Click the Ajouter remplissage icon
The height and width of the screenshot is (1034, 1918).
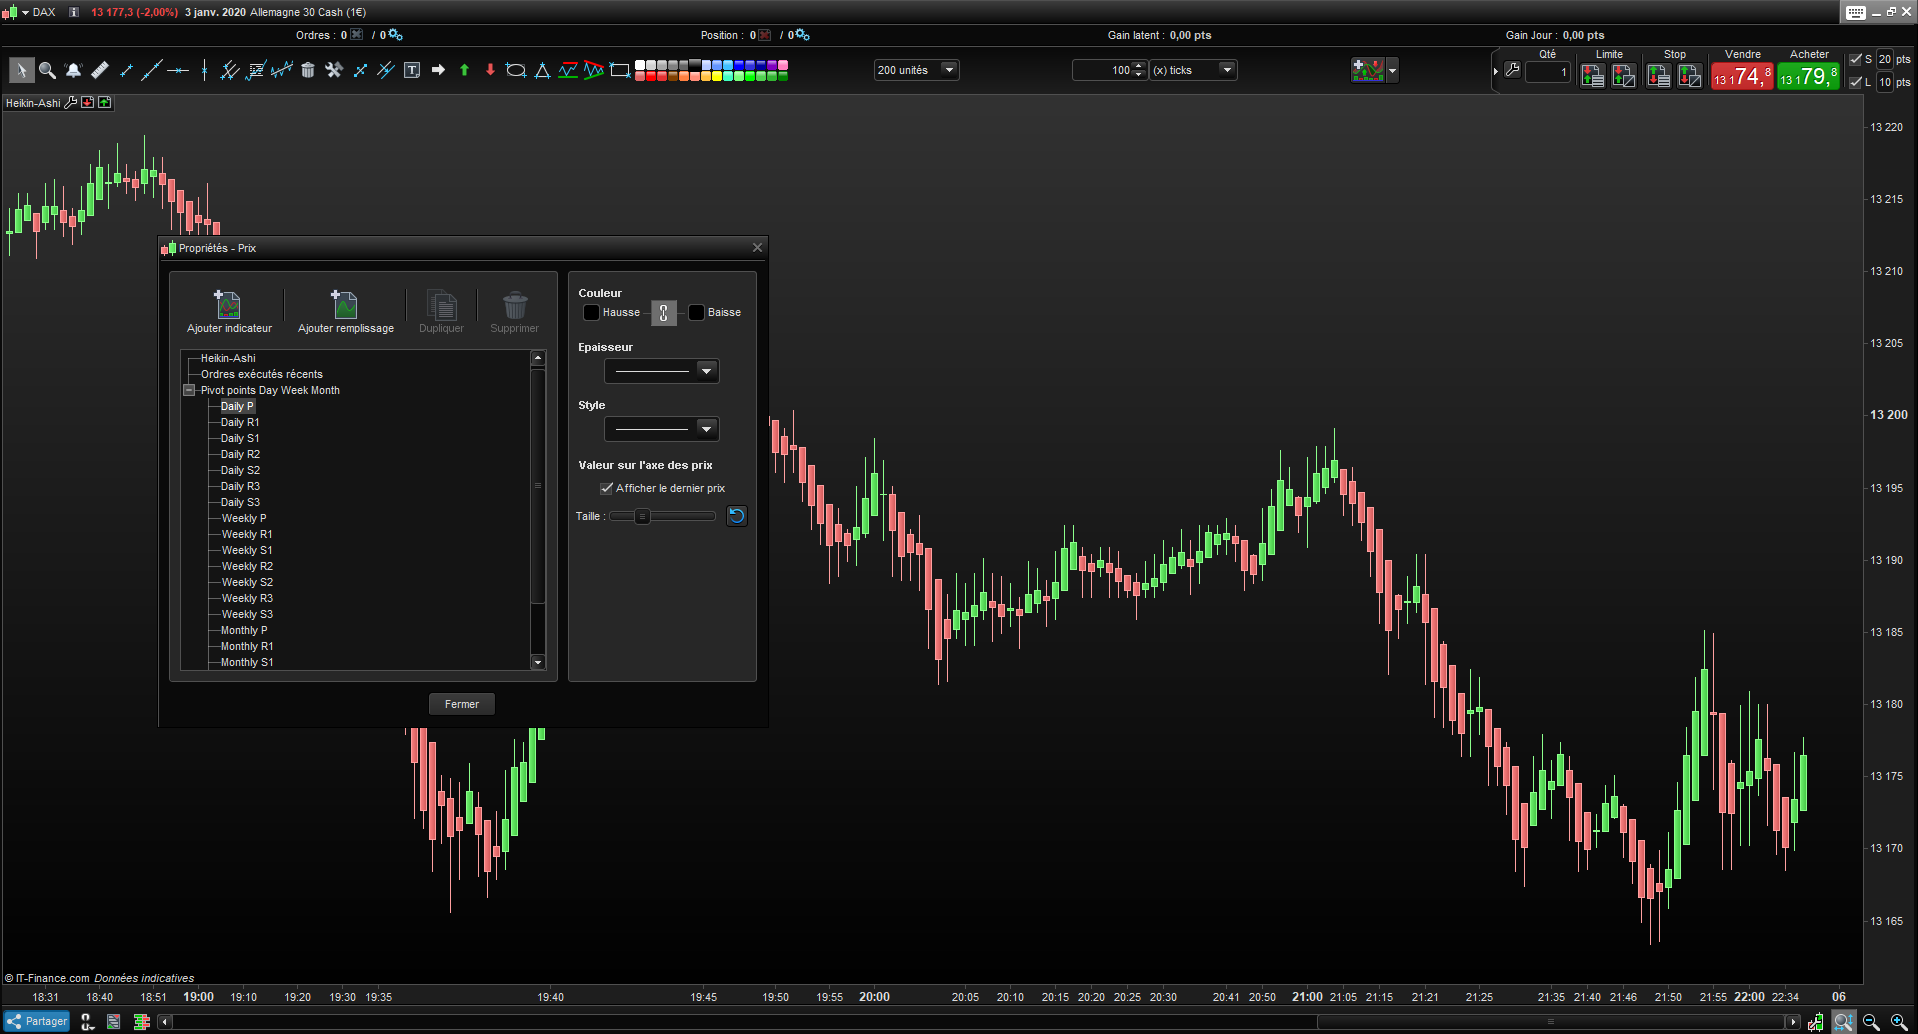(345, 304)
